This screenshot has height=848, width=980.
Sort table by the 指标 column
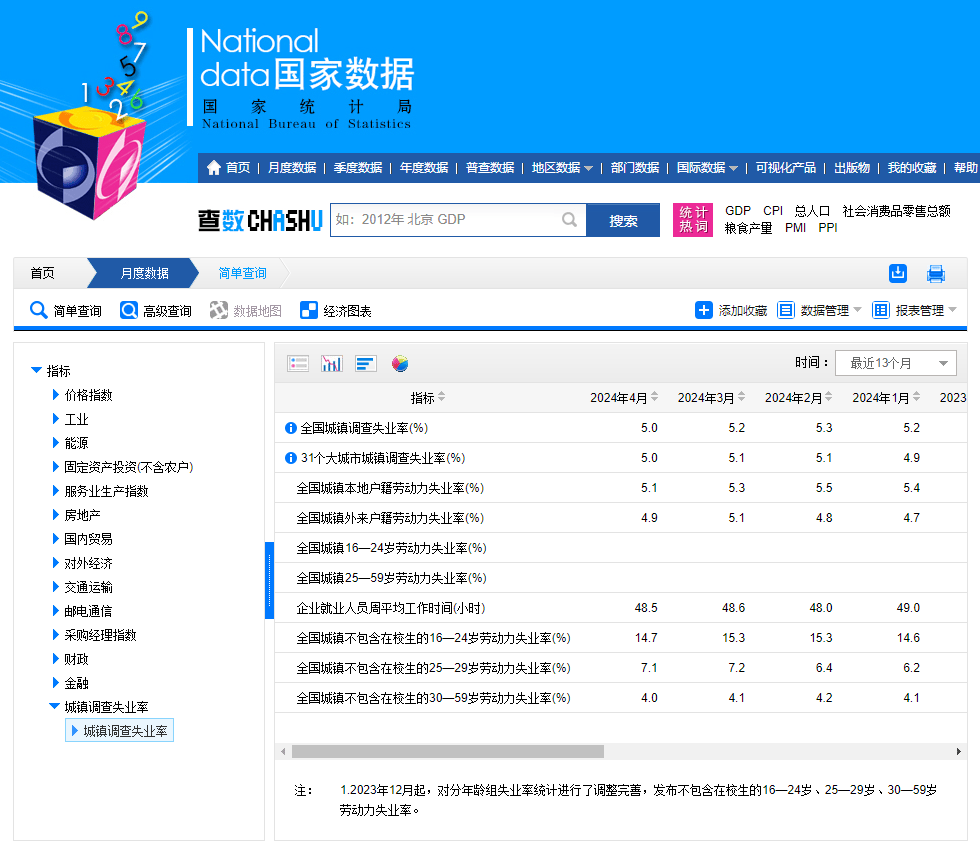point(441,398)
